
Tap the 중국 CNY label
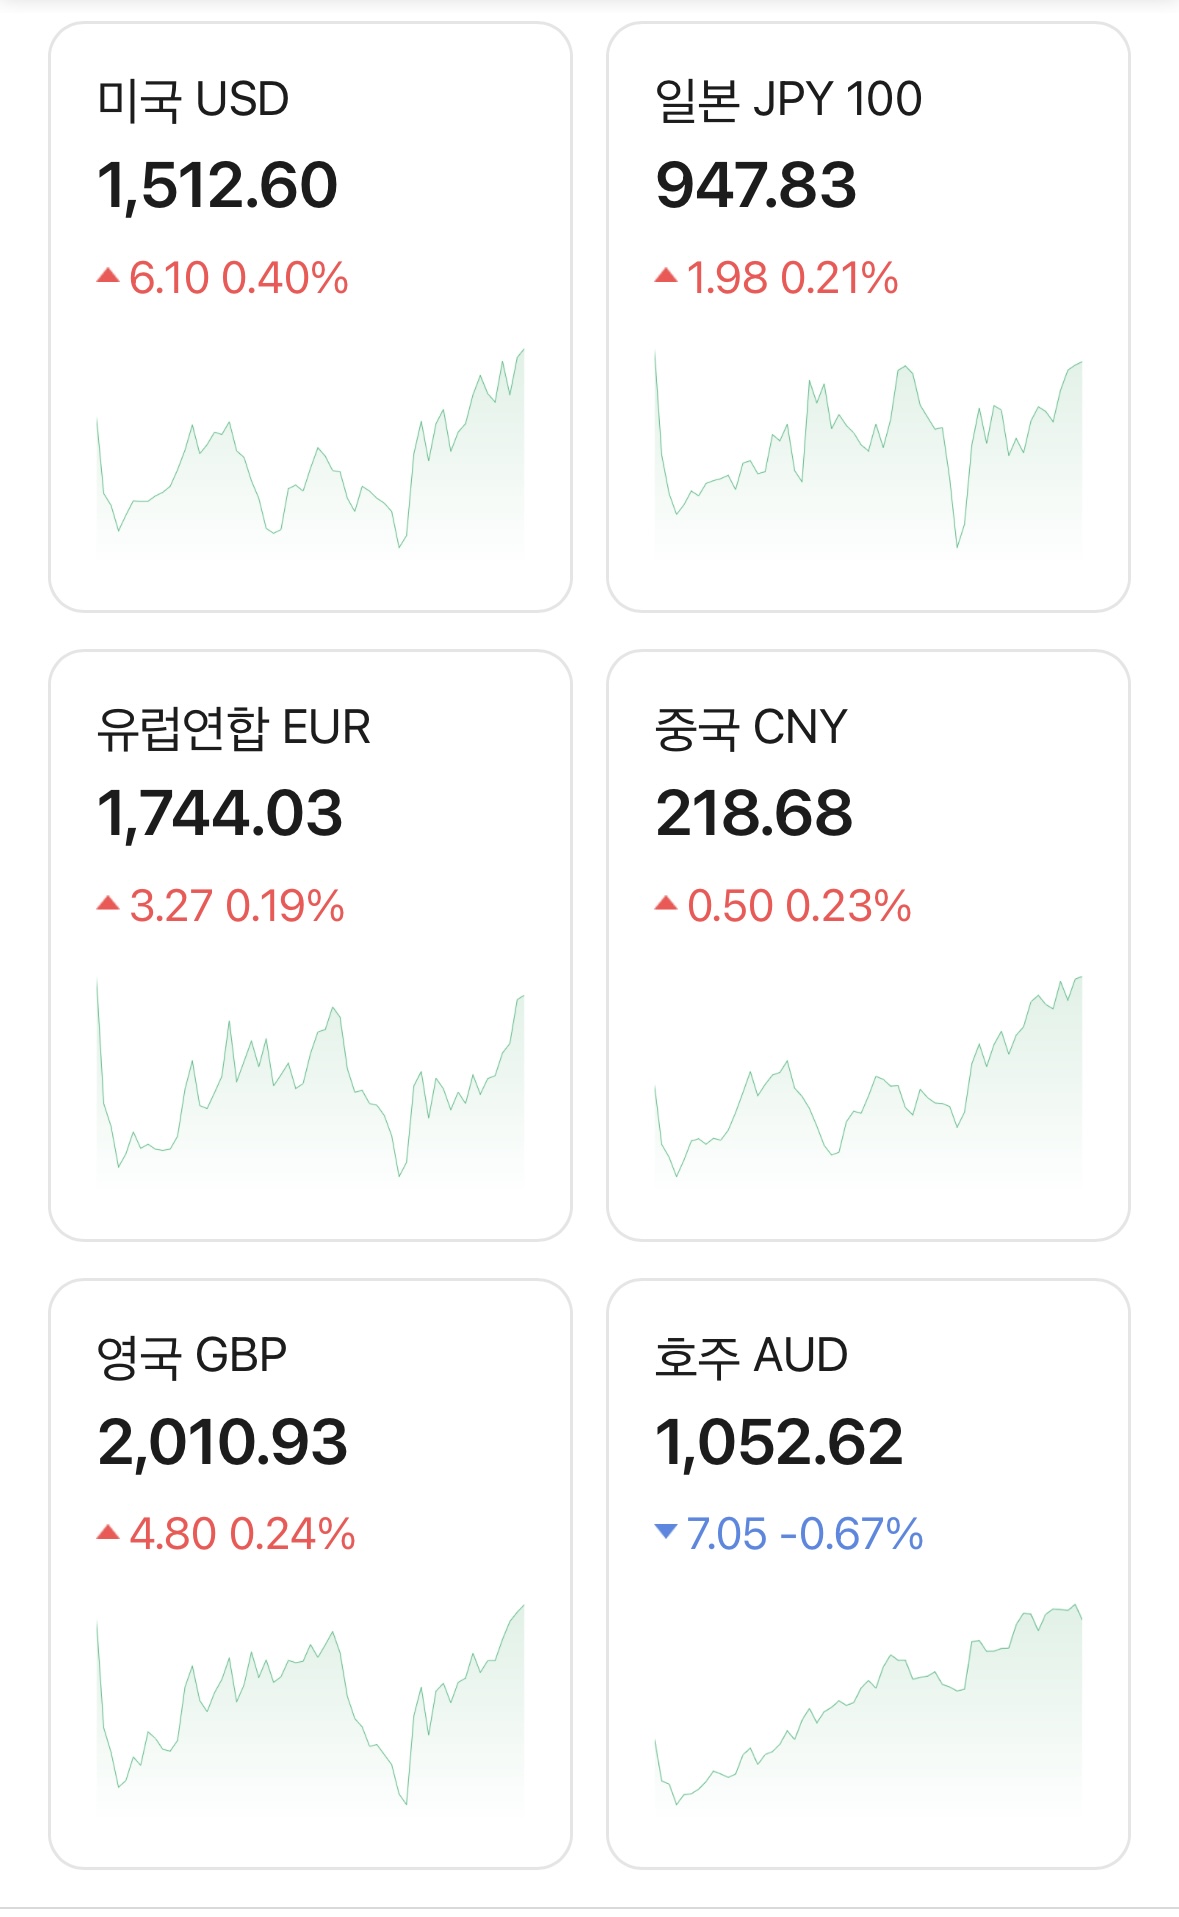pos(751,728)
